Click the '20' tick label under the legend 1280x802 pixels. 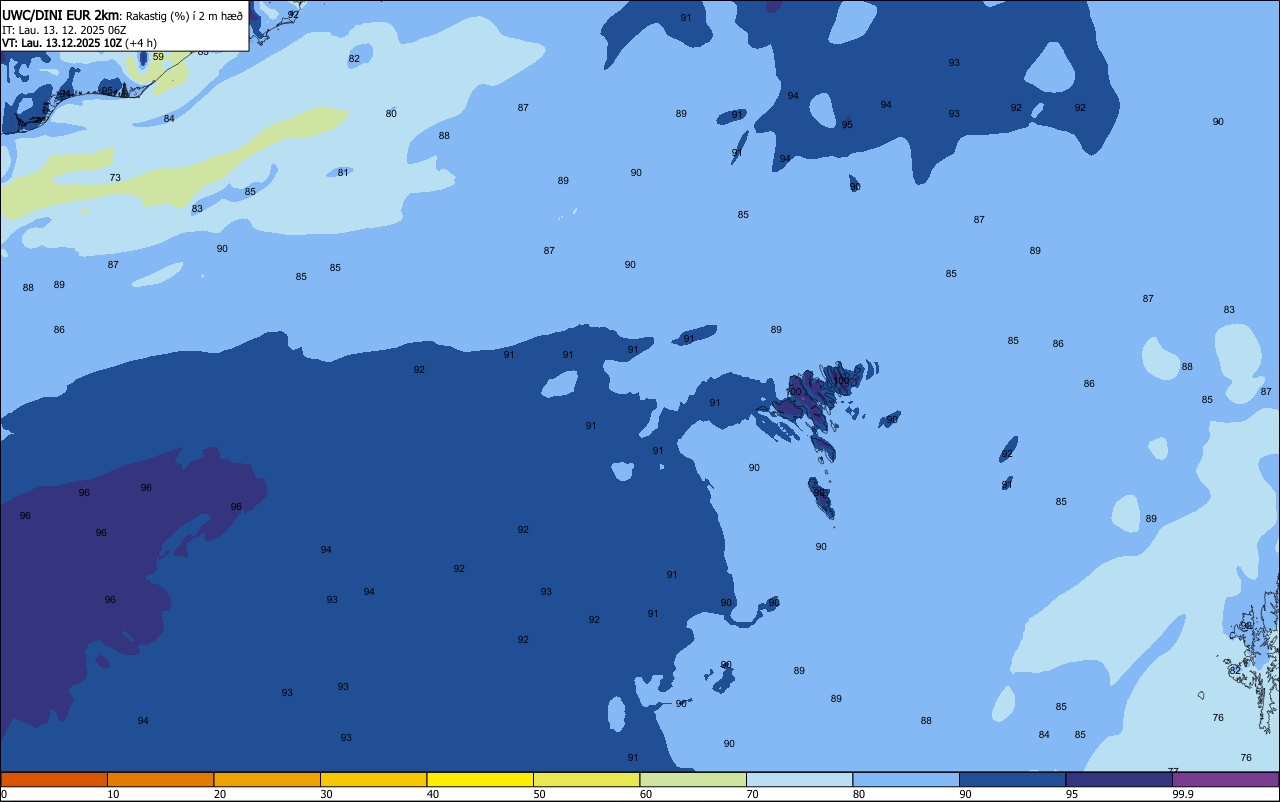220,794
